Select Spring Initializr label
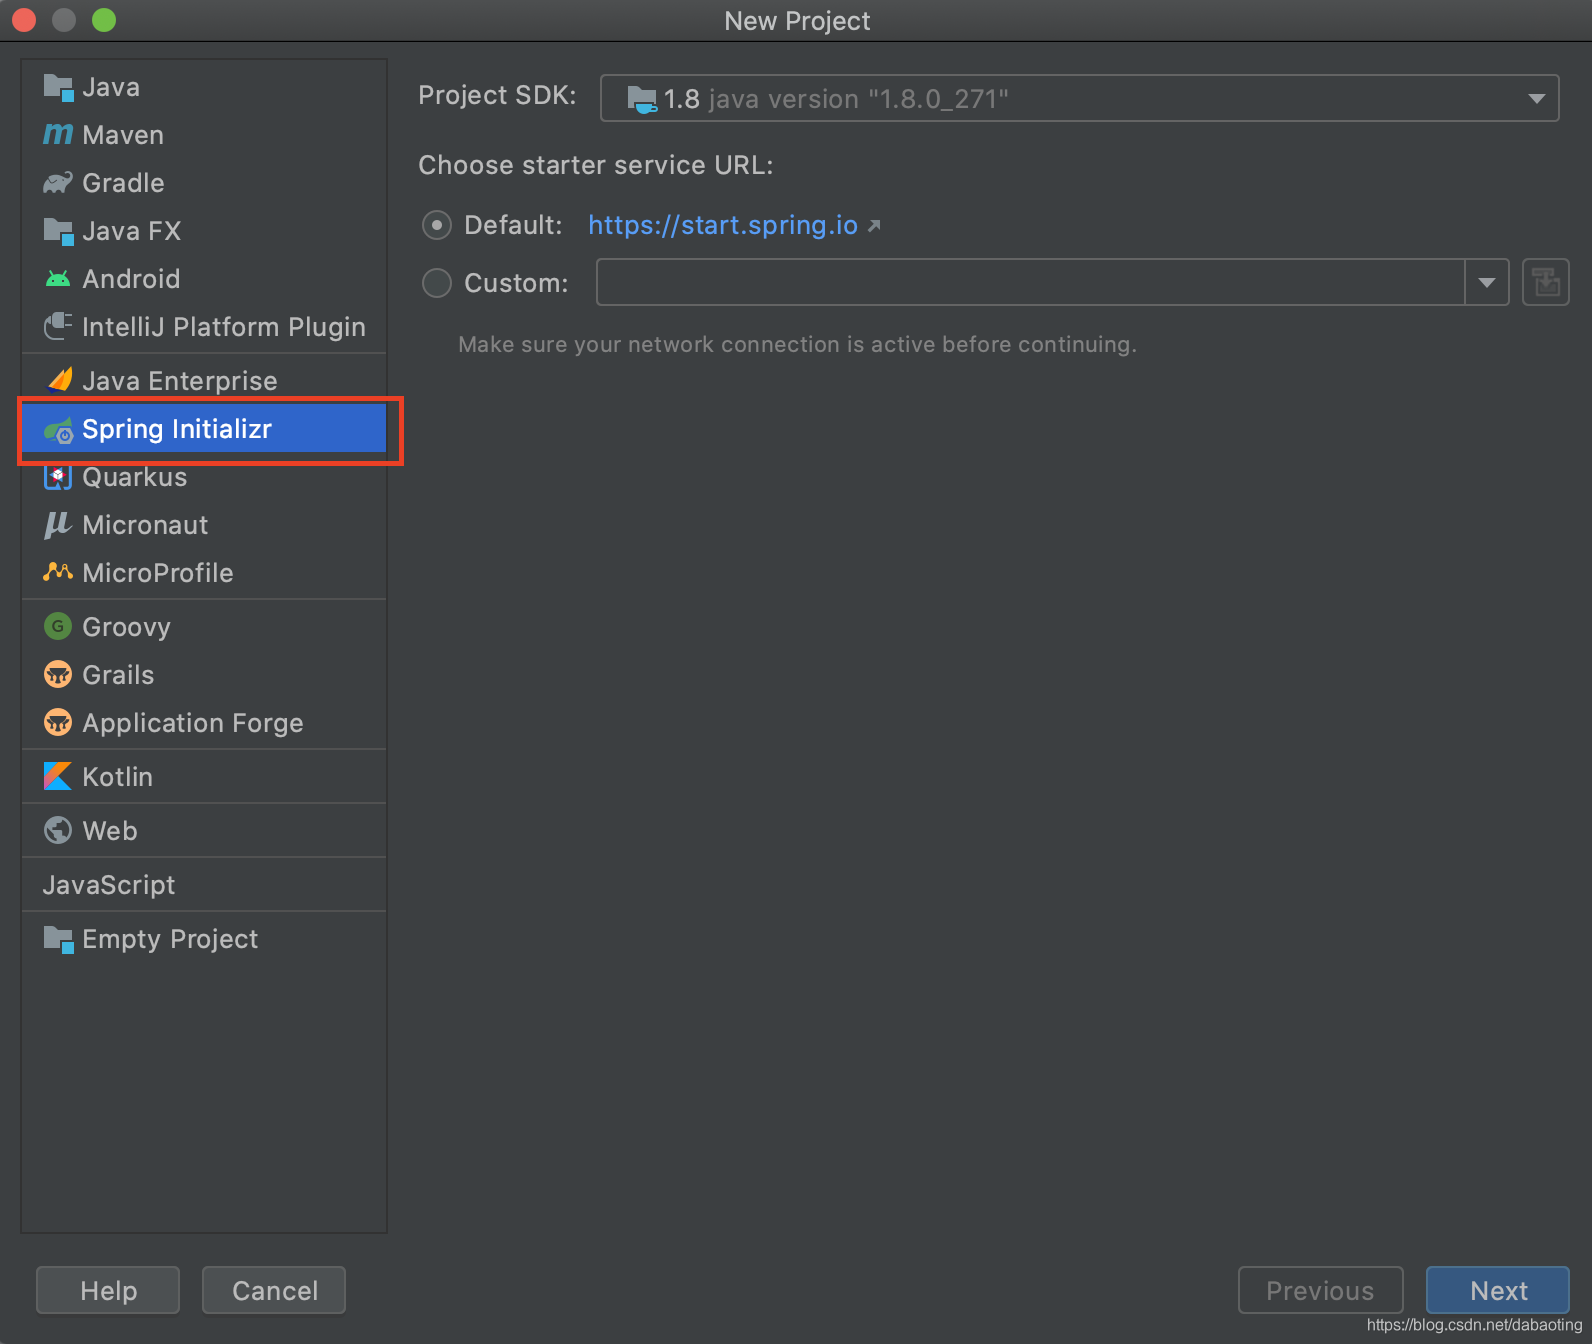This screenshot has width=1592, height=1344. pos(177,429)
